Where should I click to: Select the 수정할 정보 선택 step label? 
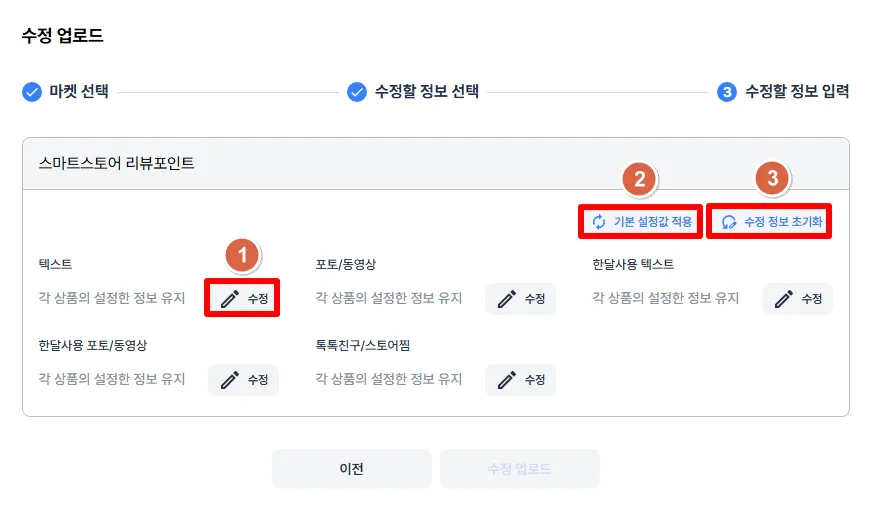point(427,92)
